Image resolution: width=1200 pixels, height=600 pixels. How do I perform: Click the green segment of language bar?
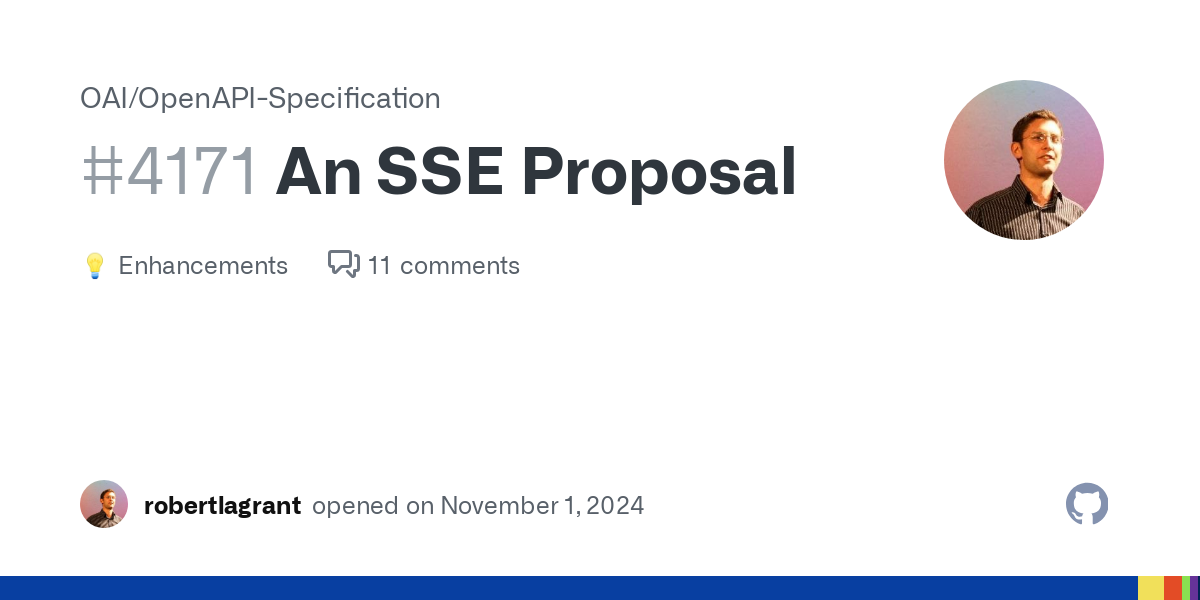[x=1186, y=588]
